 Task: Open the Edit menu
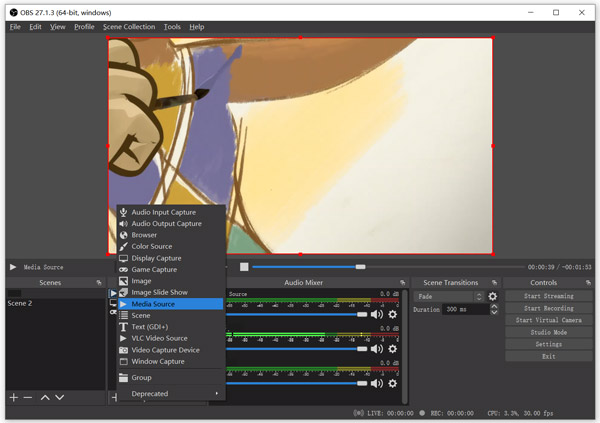(35, 27)
